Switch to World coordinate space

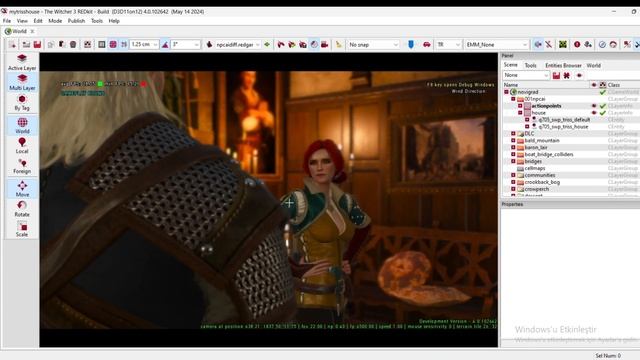point(22,125)
